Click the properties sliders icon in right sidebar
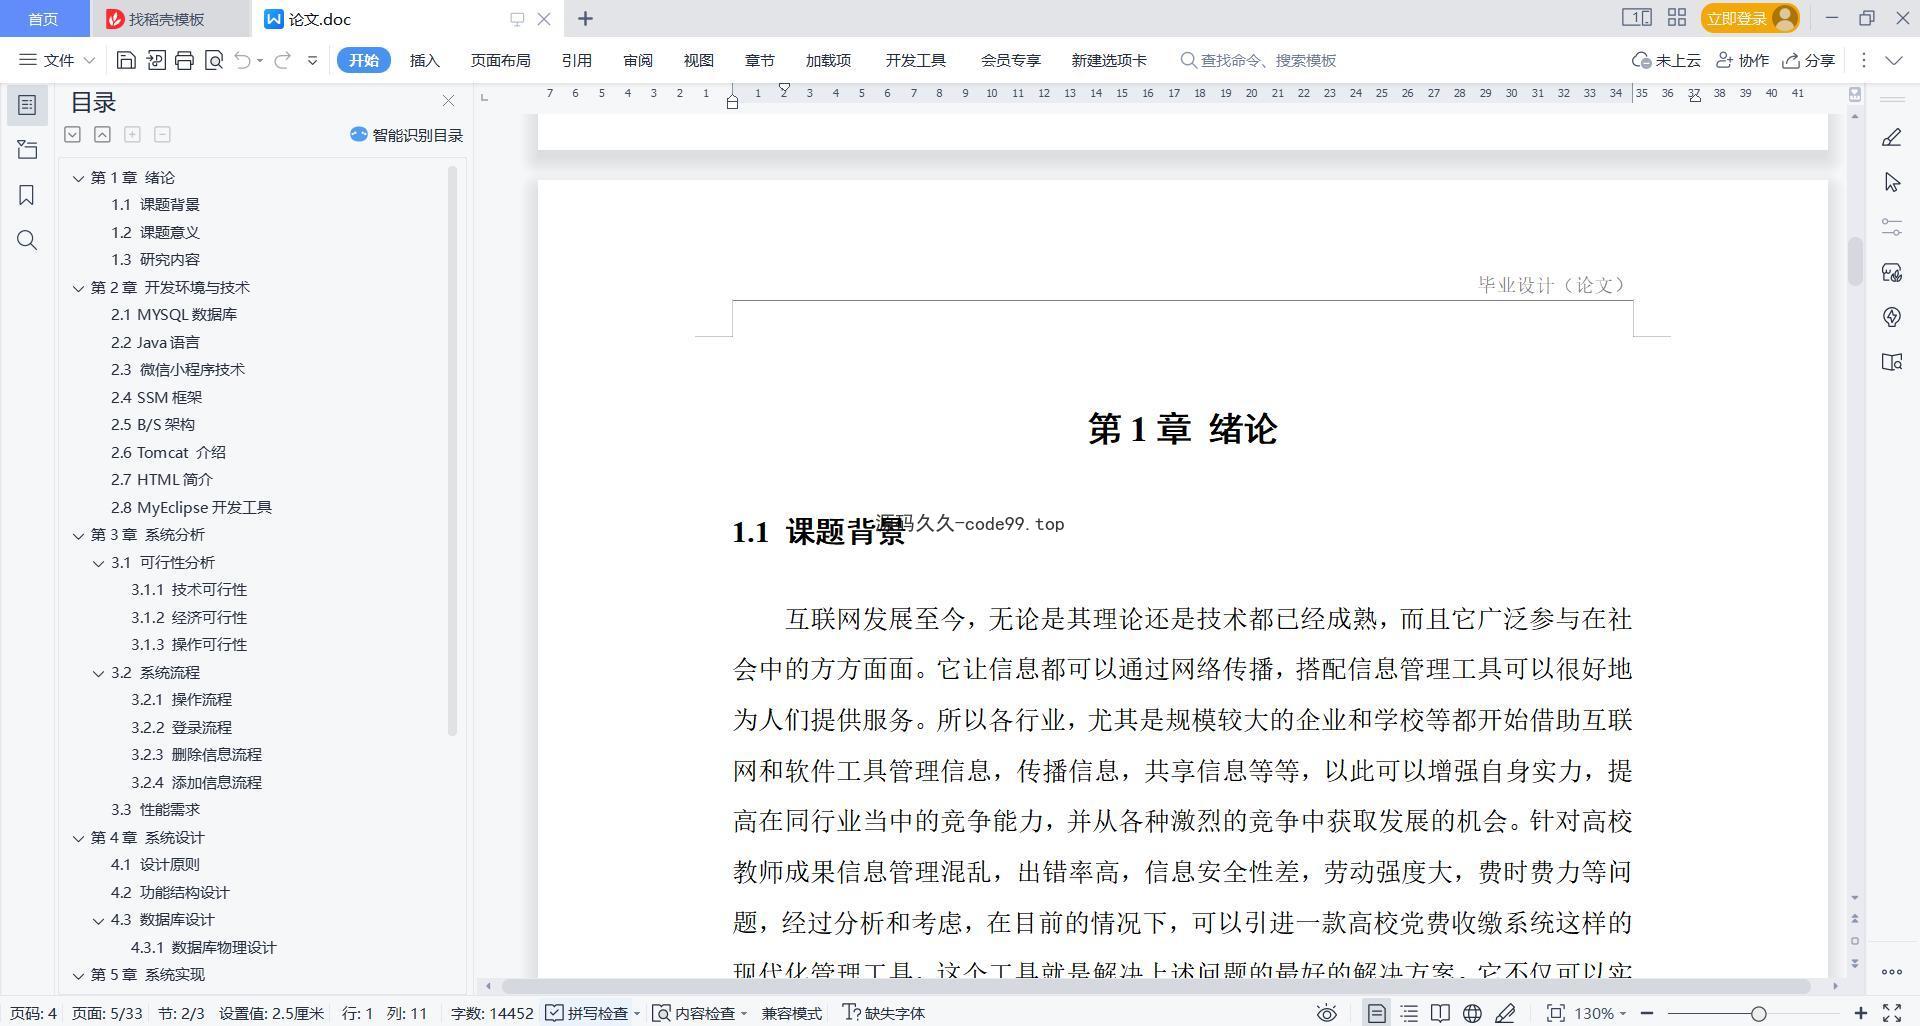 tap(1891, 227)
